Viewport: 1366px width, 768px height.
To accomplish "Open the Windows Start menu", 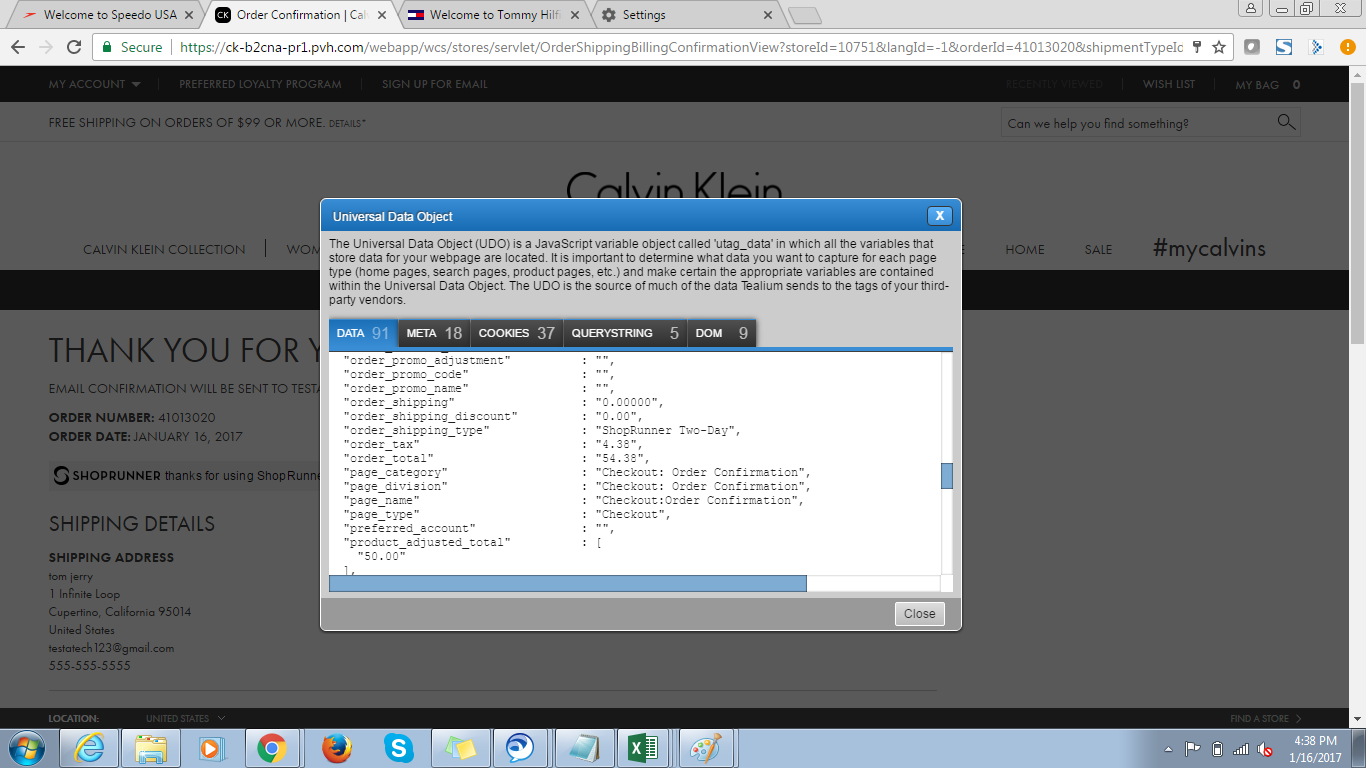I will click(x=26, y=748).
